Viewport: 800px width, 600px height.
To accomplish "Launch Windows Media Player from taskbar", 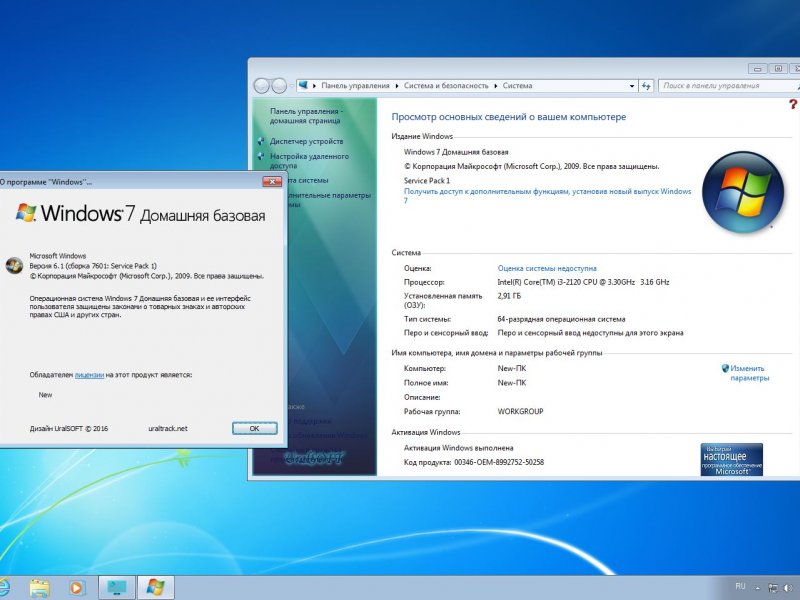I will coord(77,588).
